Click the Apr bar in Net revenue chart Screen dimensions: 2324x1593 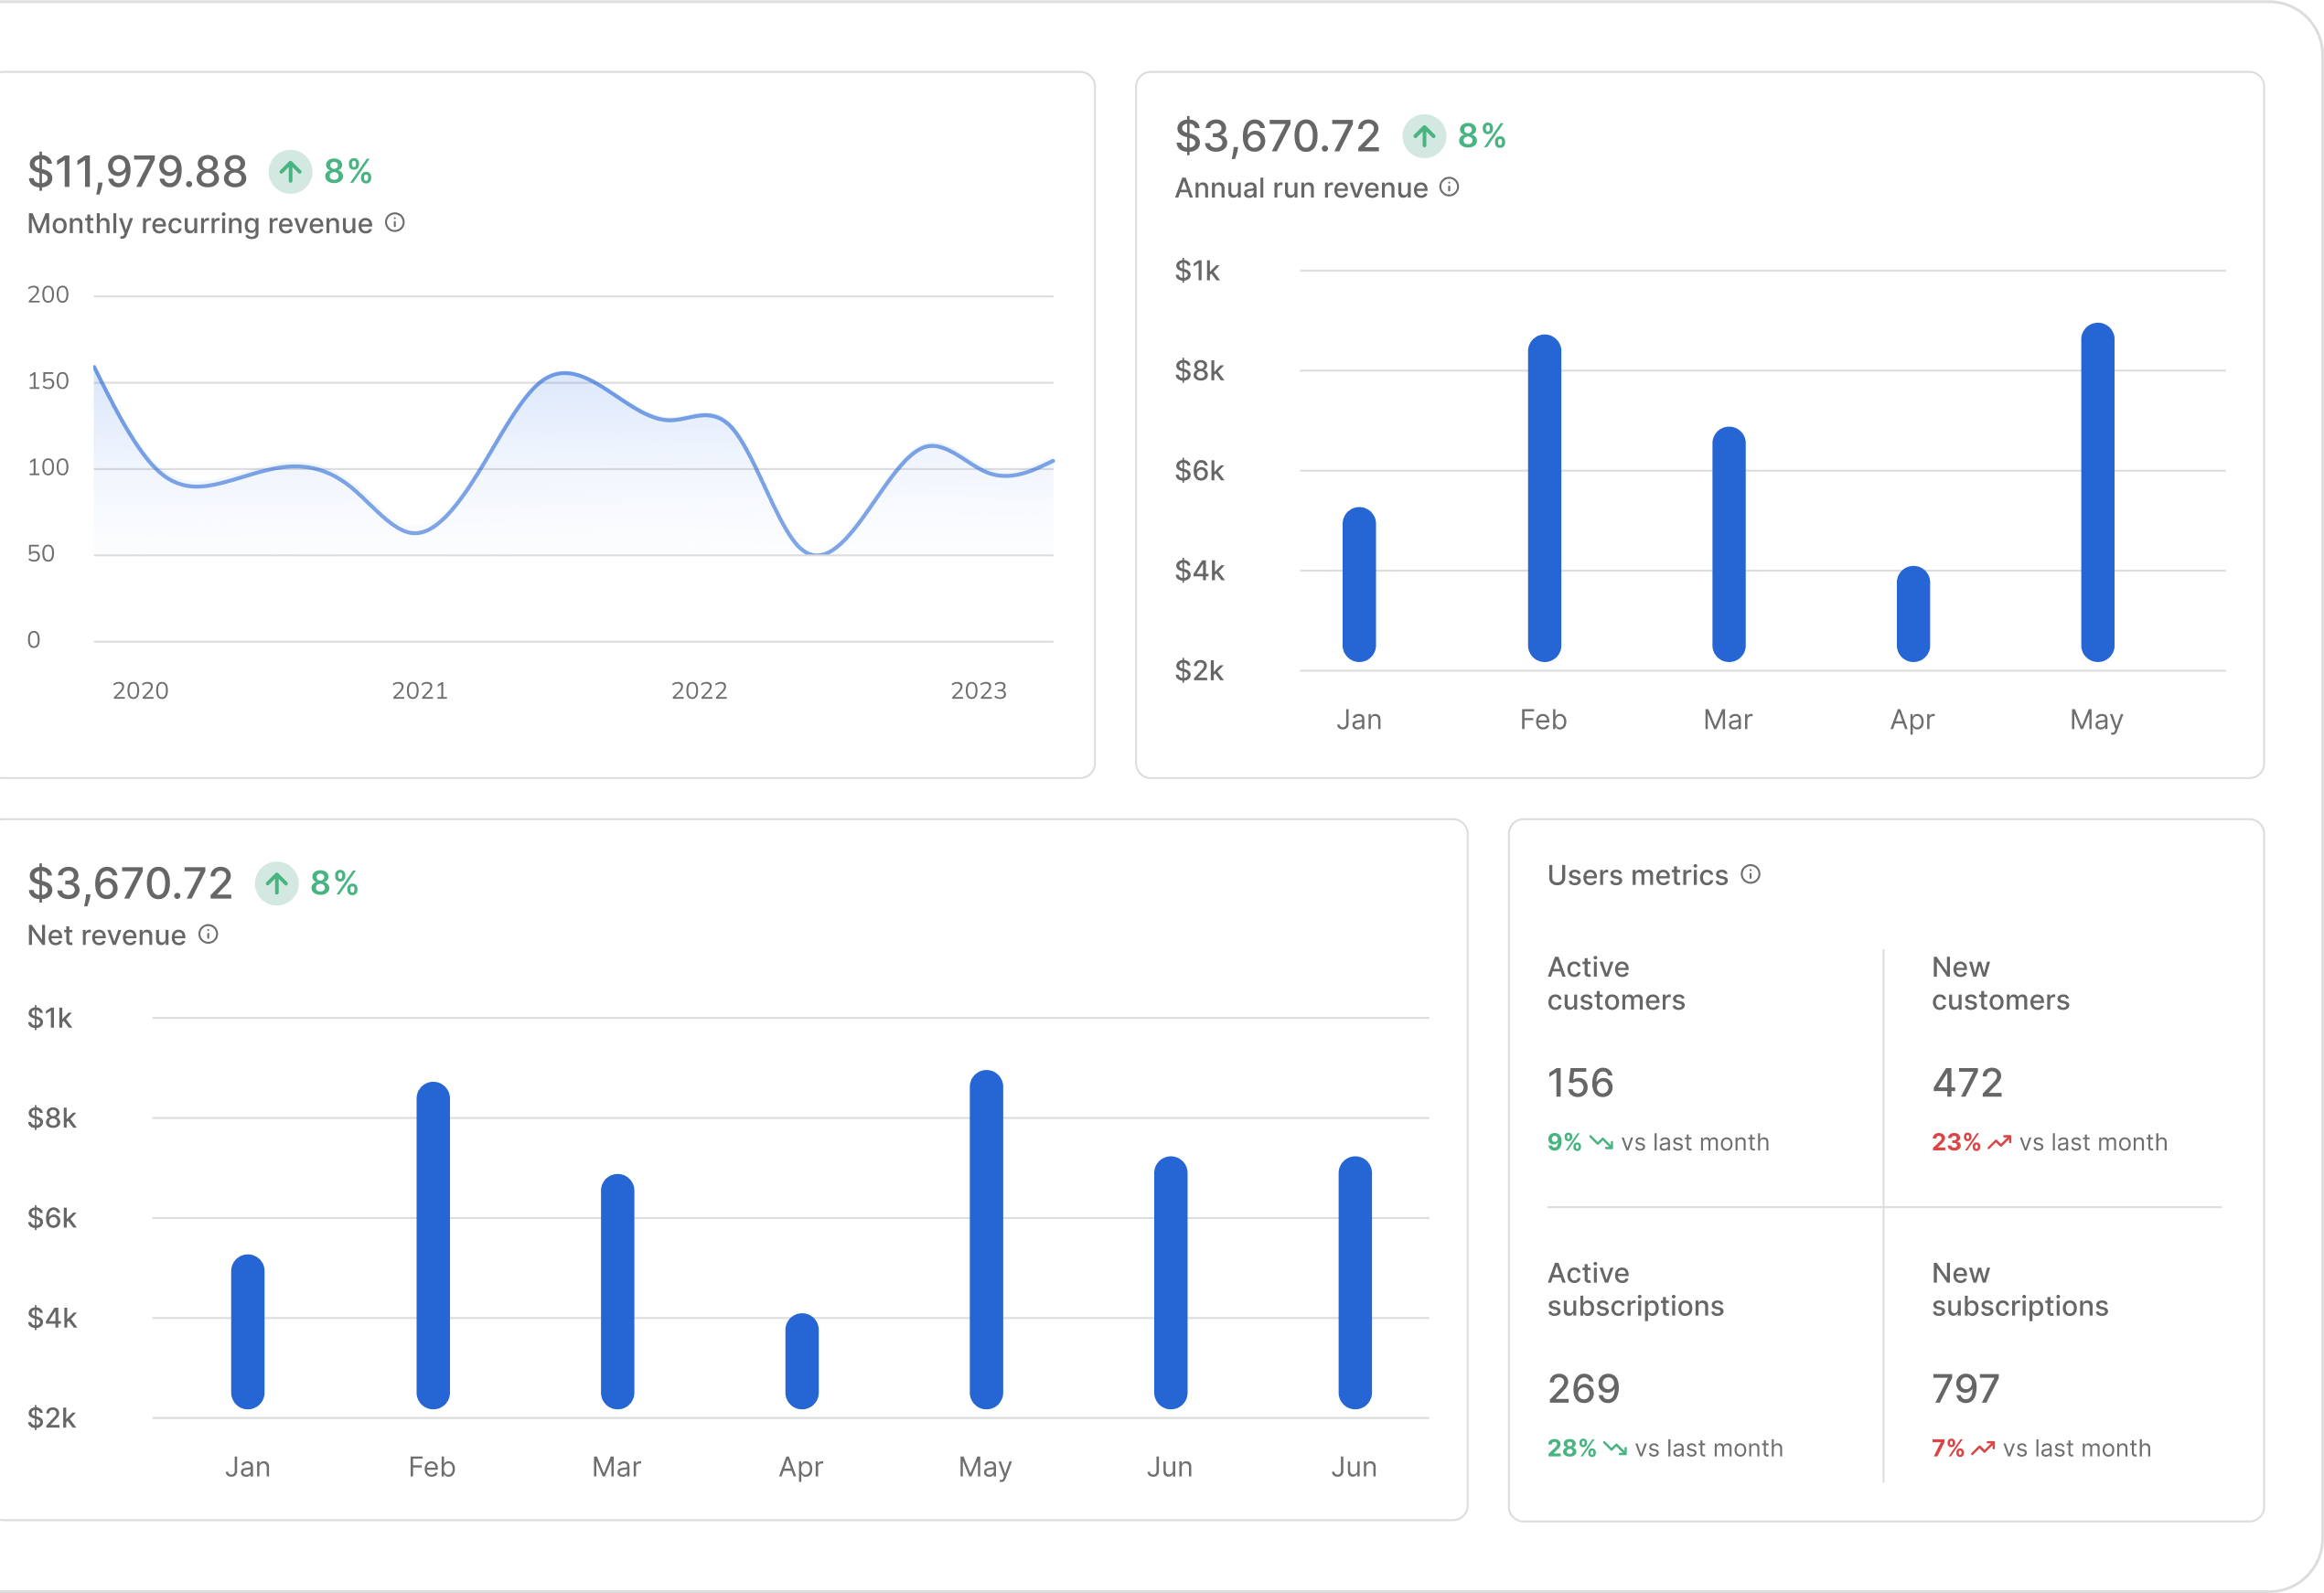(801, 1361)
